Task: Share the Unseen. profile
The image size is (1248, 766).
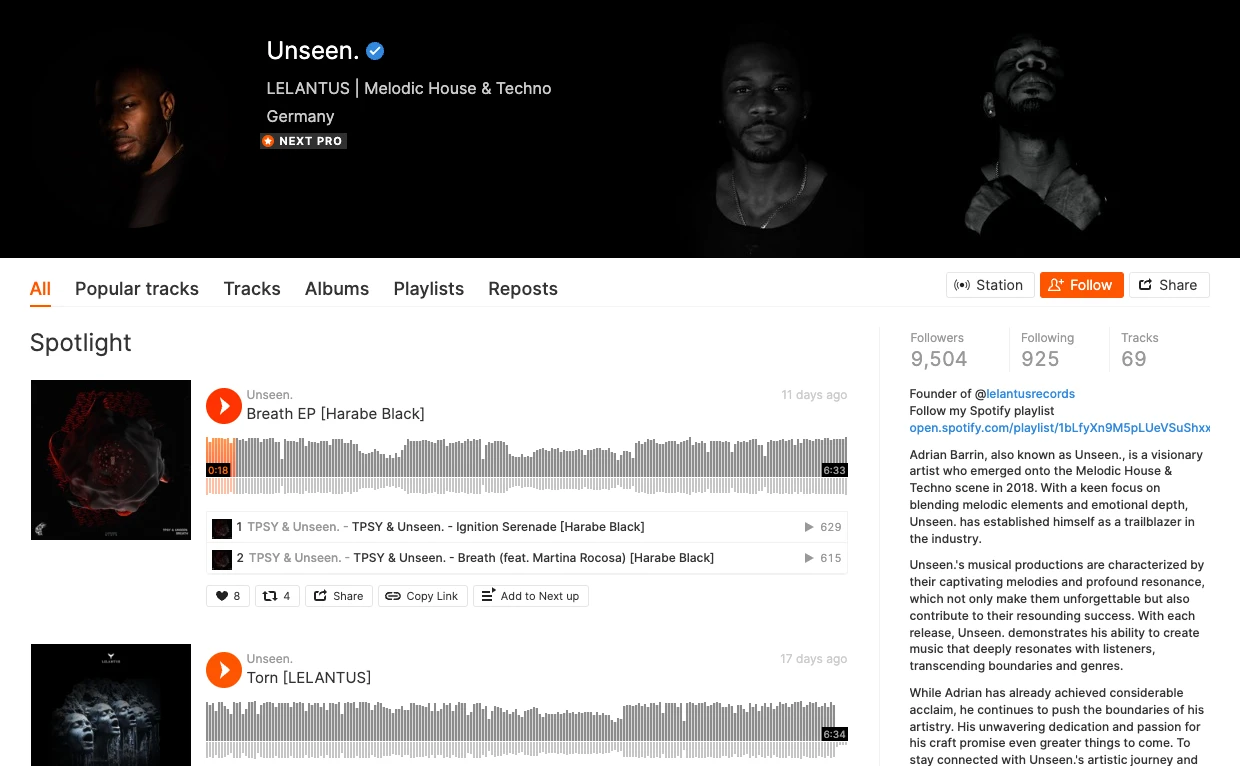Action: click(1169, 285)
